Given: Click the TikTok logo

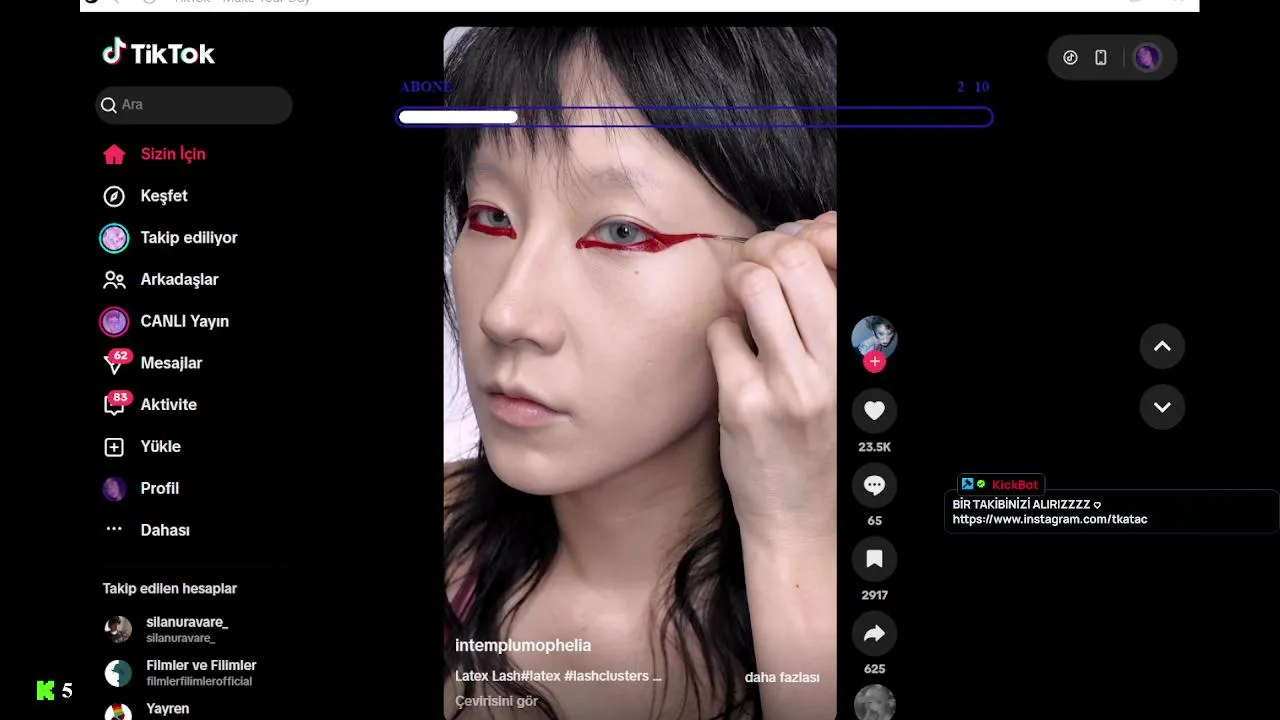Looking at the screenshot, I should [x=158, y=53].
